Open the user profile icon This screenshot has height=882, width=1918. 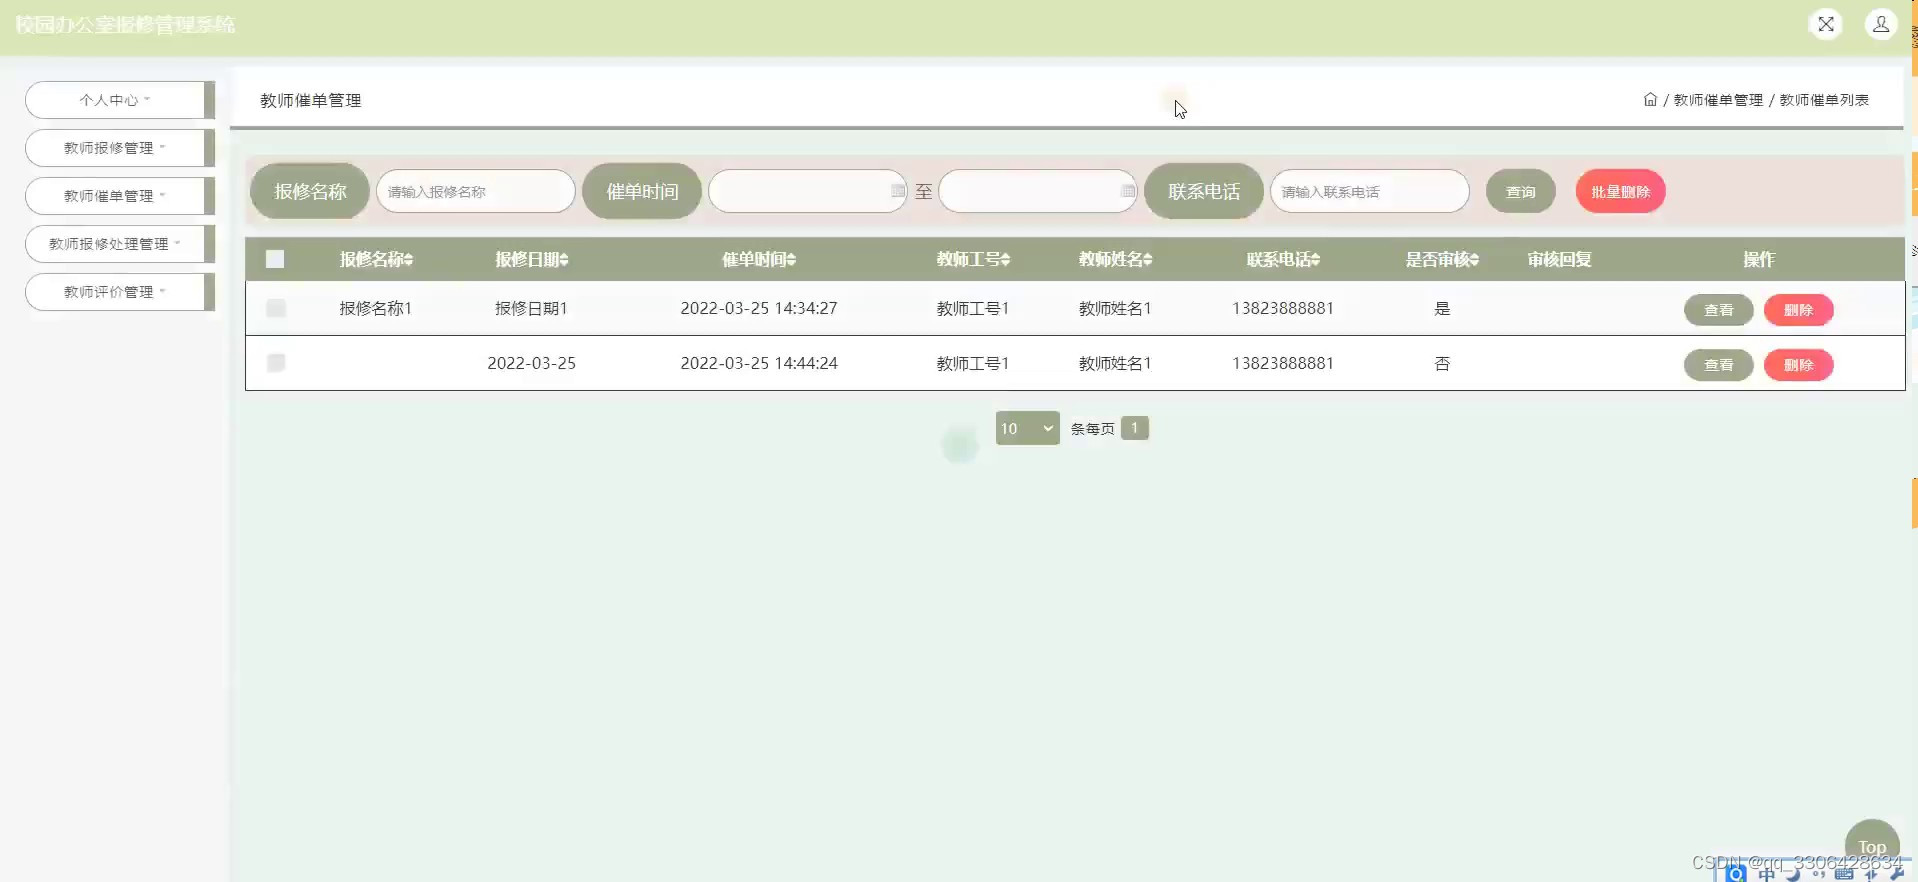point(1880,24)
